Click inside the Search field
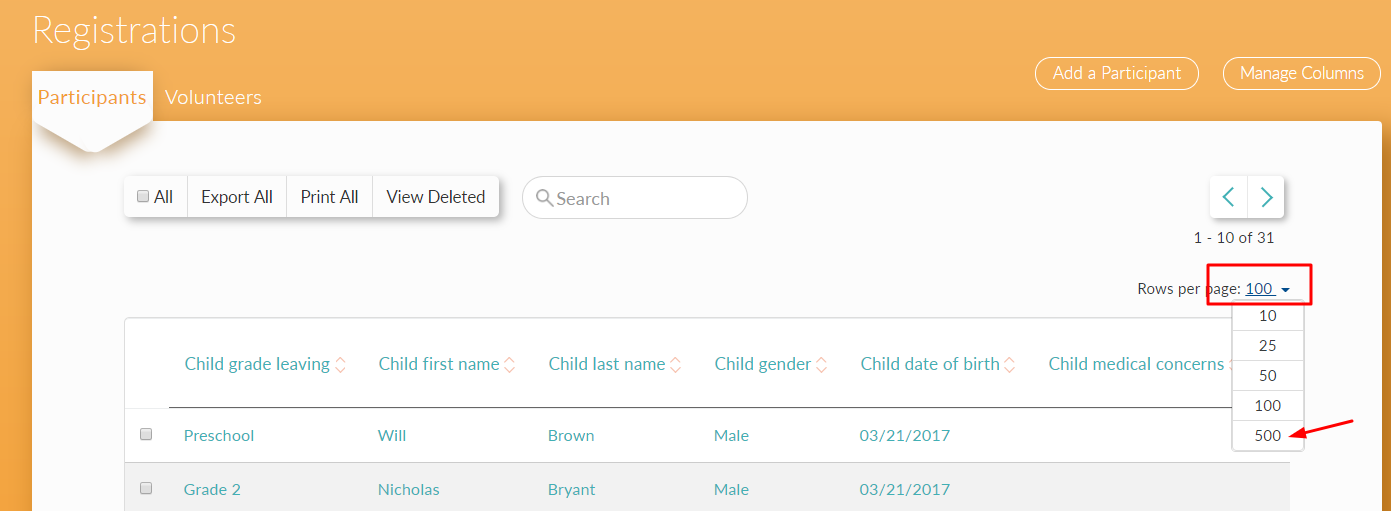Screen dimensions: 1391x511 point(645,198)
